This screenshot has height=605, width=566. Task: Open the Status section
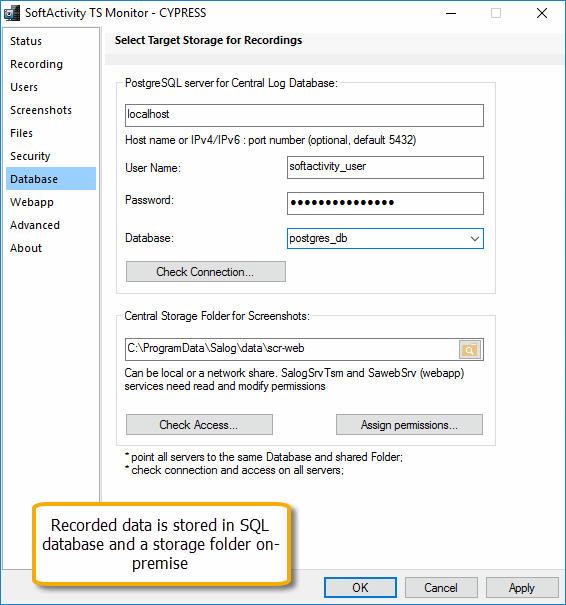(26, 41)
